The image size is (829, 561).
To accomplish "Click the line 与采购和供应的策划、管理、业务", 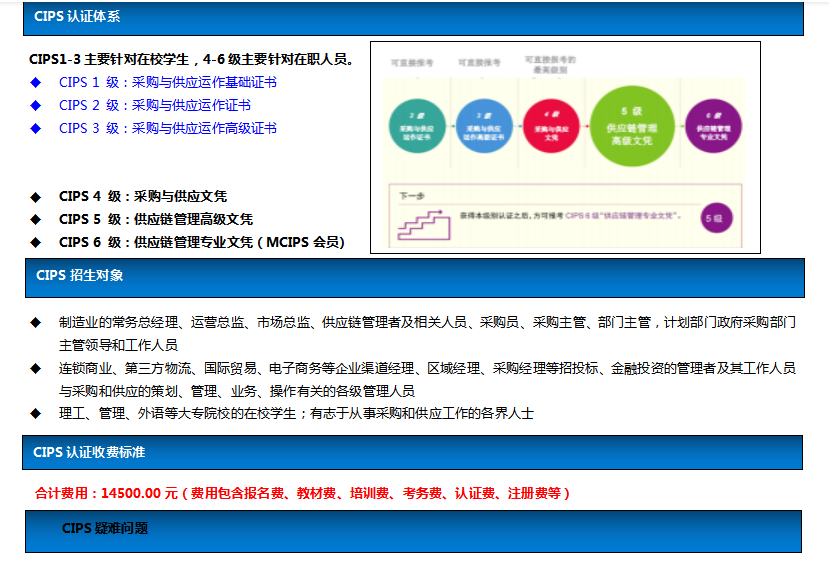I will click(236, 391).
